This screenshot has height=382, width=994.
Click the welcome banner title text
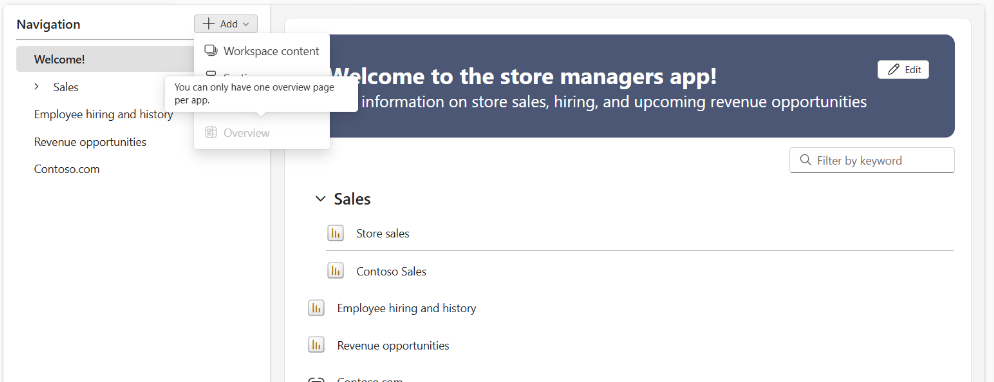[524, 77]
